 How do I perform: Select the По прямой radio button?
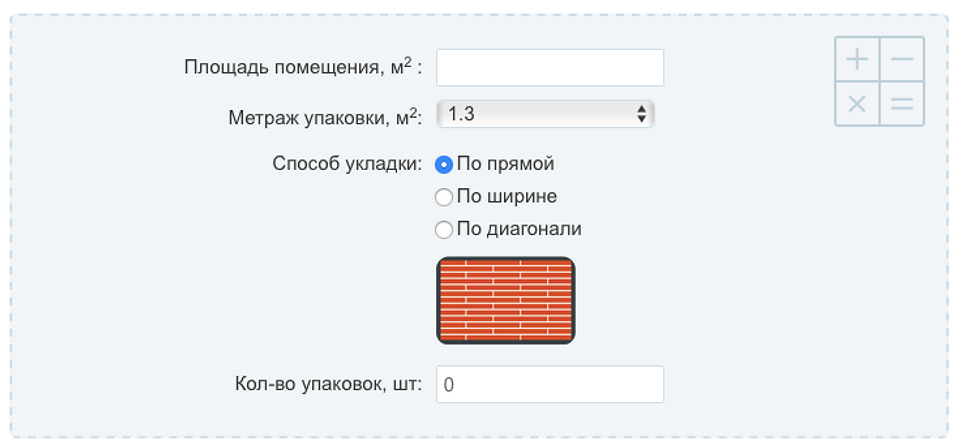pyautogui.click(x=444, y=165)
